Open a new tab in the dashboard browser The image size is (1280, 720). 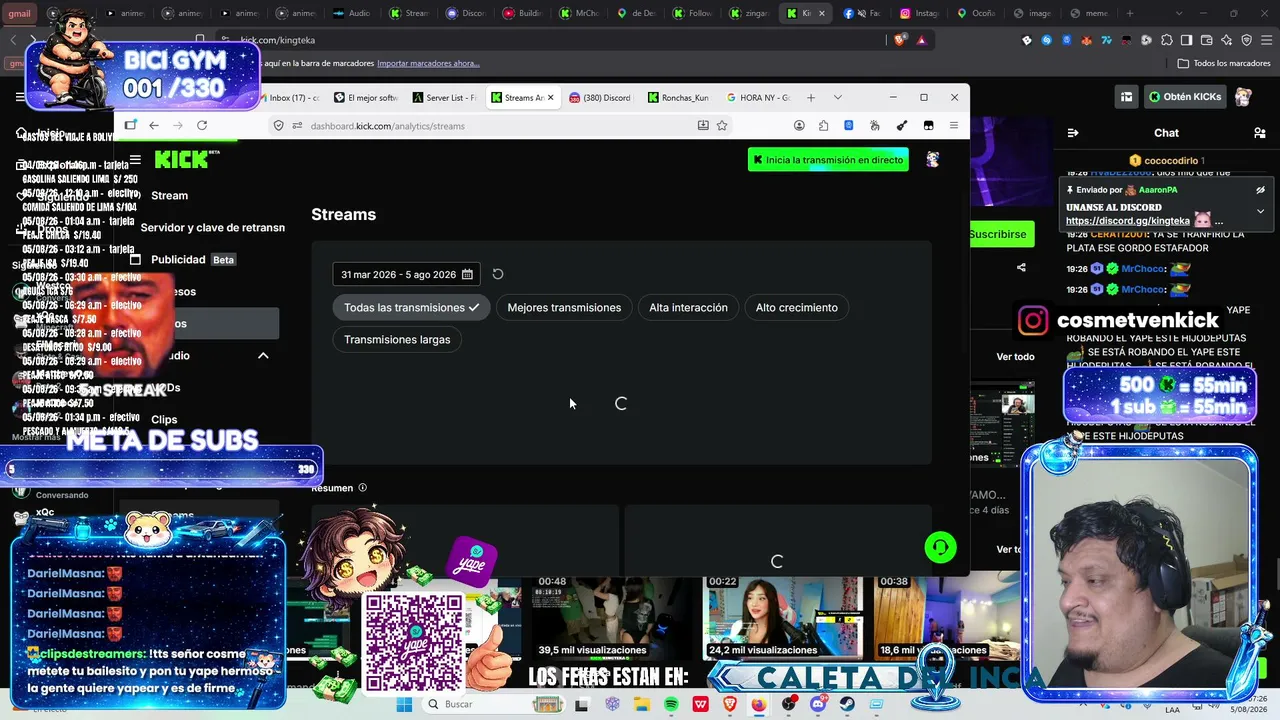point(811,97)
